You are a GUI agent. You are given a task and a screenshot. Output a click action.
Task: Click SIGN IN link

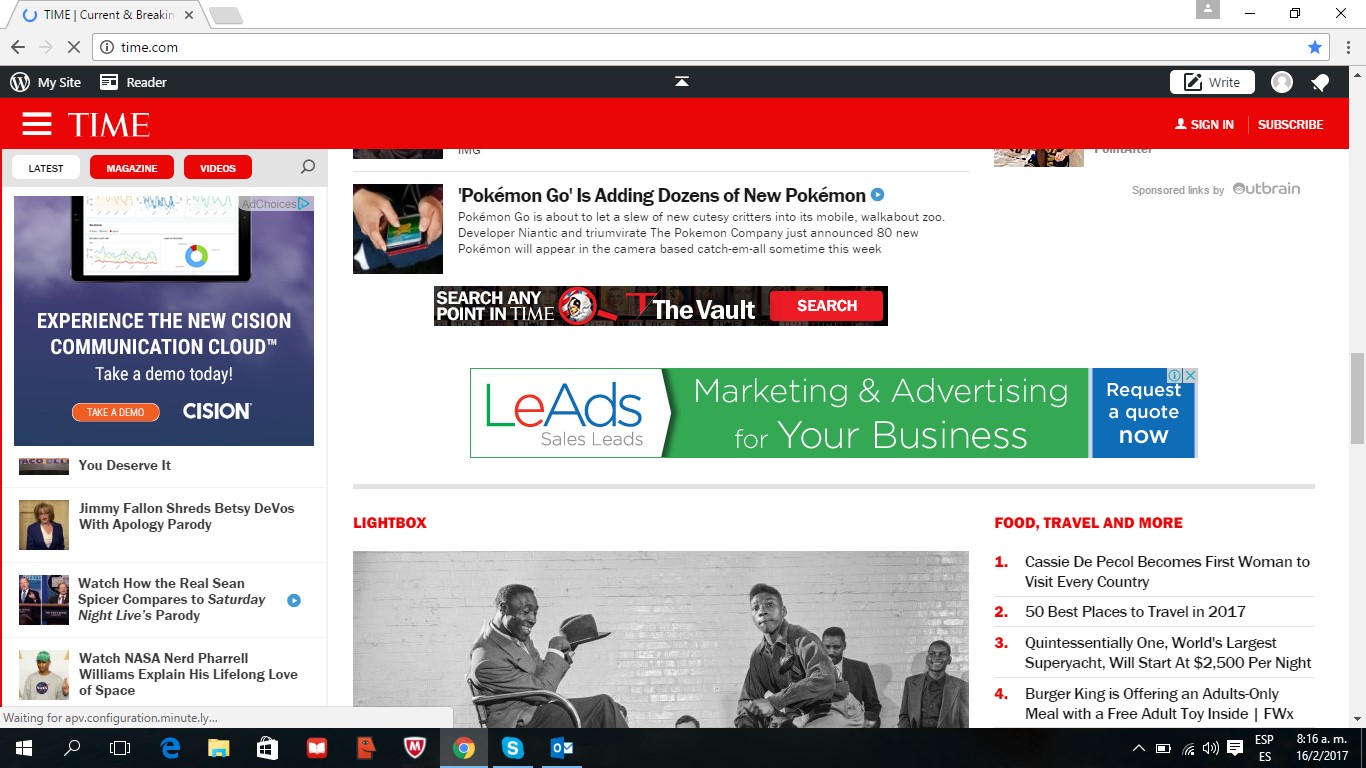tap(1205, 125)
